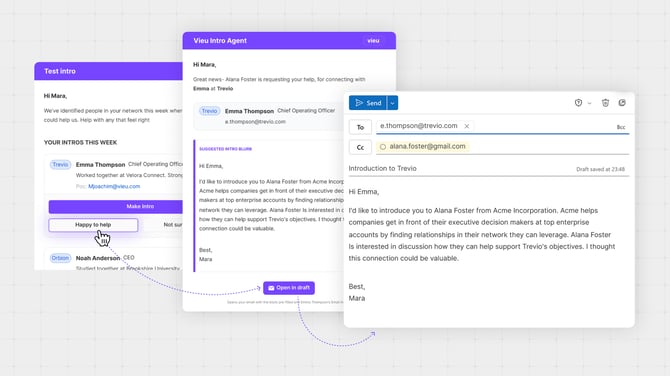The width and height of the screenshot is (670, 376).
Task: Select Noah Anderson name
Action: pyautogui.click(x=98, y=258)
